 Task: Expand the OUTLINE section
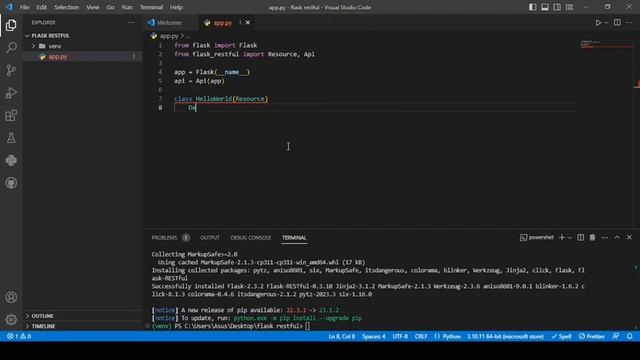pyautogui.click(x=83, y=316)
